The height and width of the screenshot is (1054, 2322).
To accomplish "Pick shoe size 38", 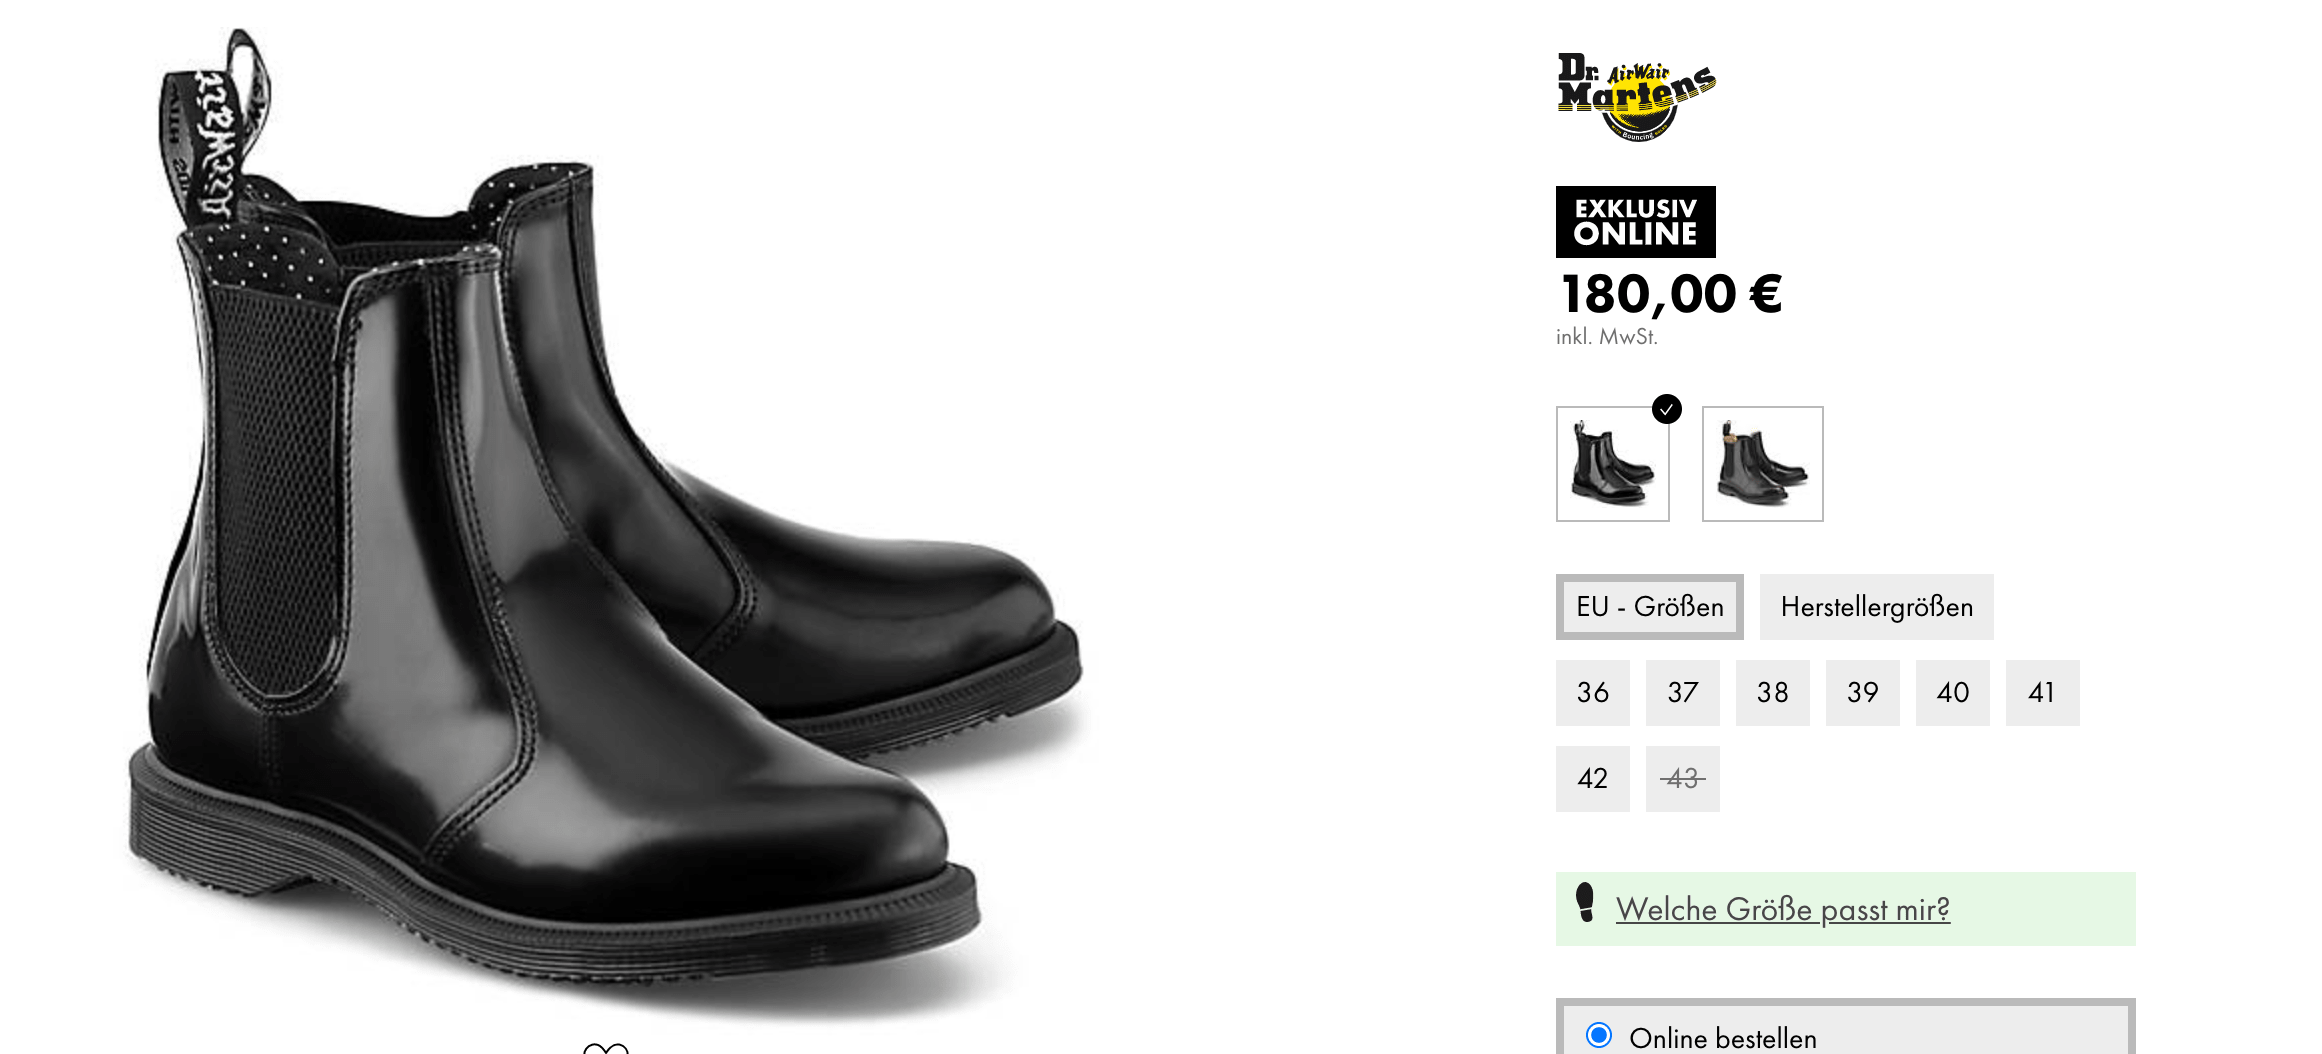I will point(1773,693).
